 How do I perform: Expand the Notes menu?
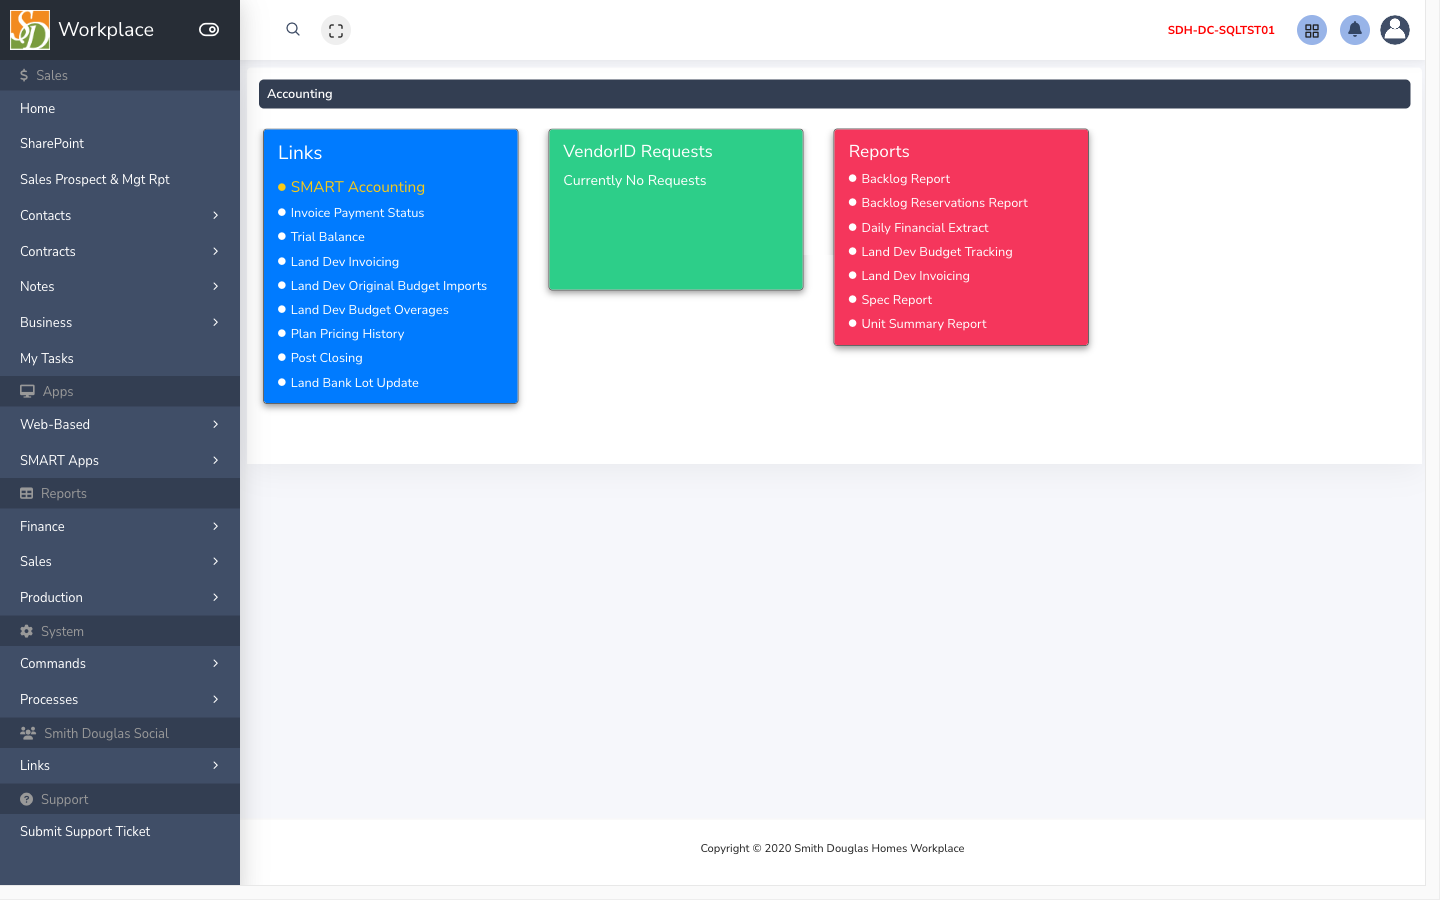click(x=120, y=287)
